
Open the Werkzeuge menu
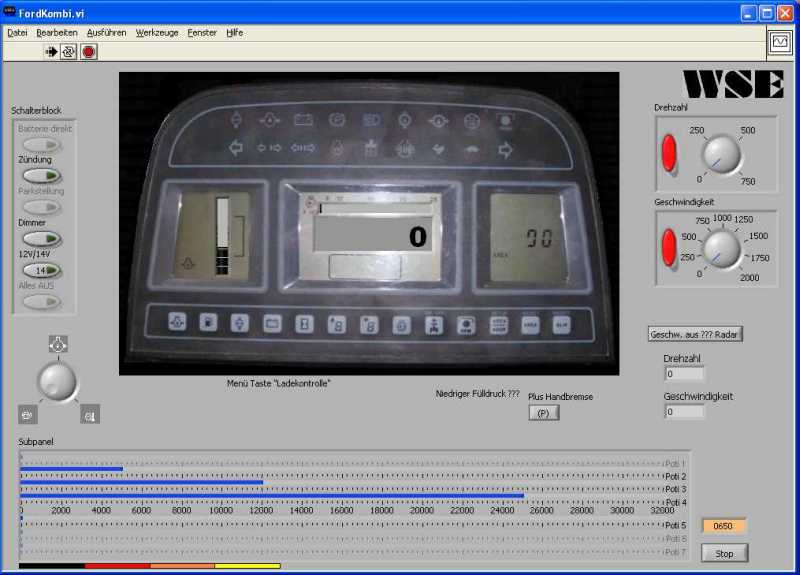[157, 33]
